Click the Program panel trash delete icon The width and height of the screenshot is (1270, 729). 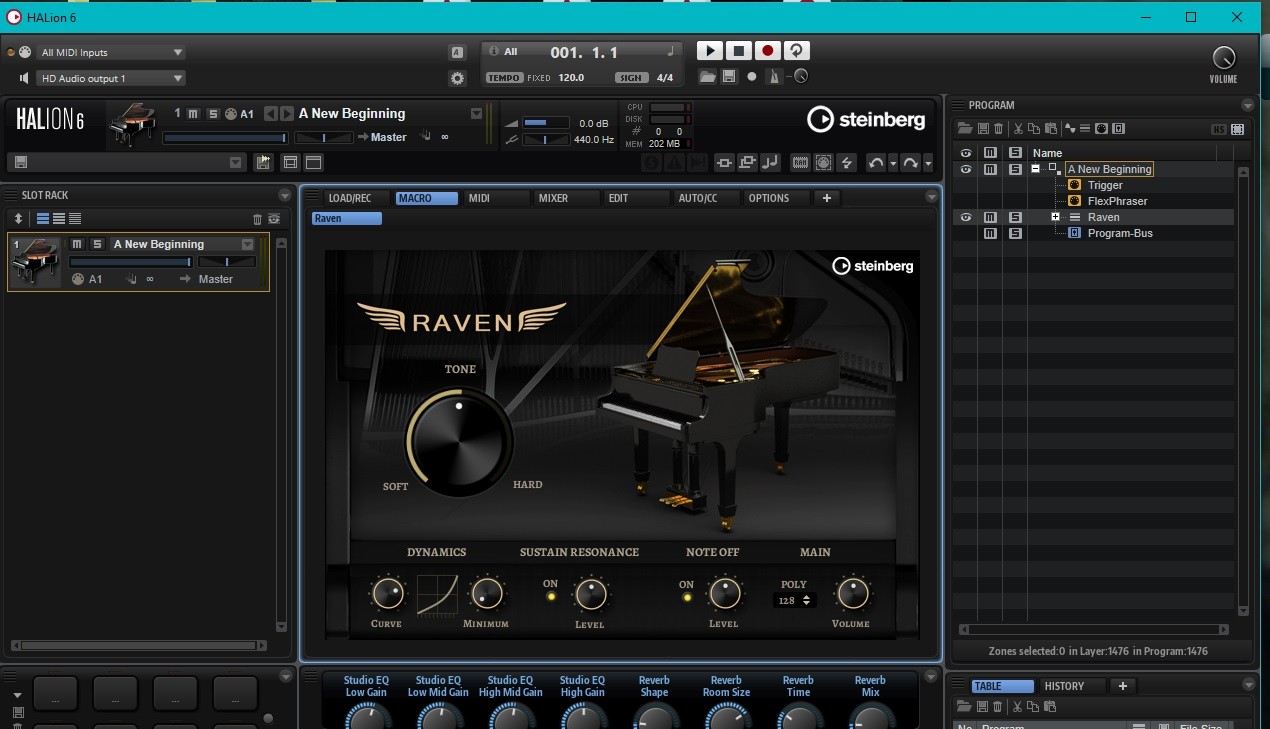(x=998, y=128)
